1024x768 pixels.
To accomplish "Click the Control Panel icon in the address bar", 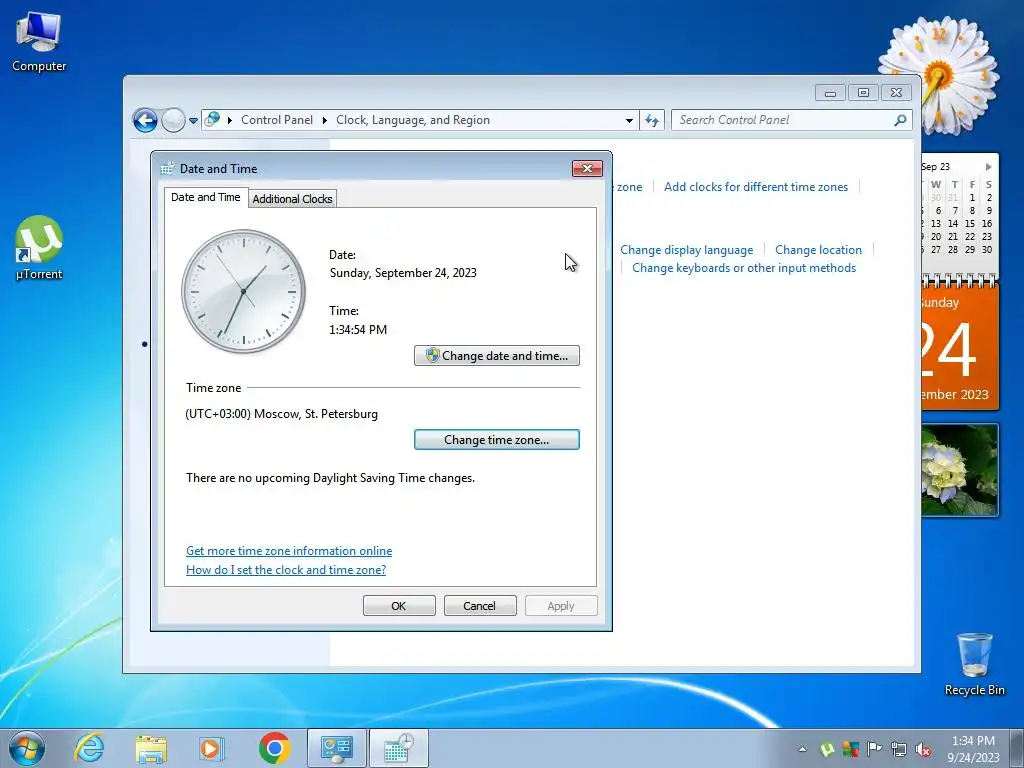I will tap(212, 120).
